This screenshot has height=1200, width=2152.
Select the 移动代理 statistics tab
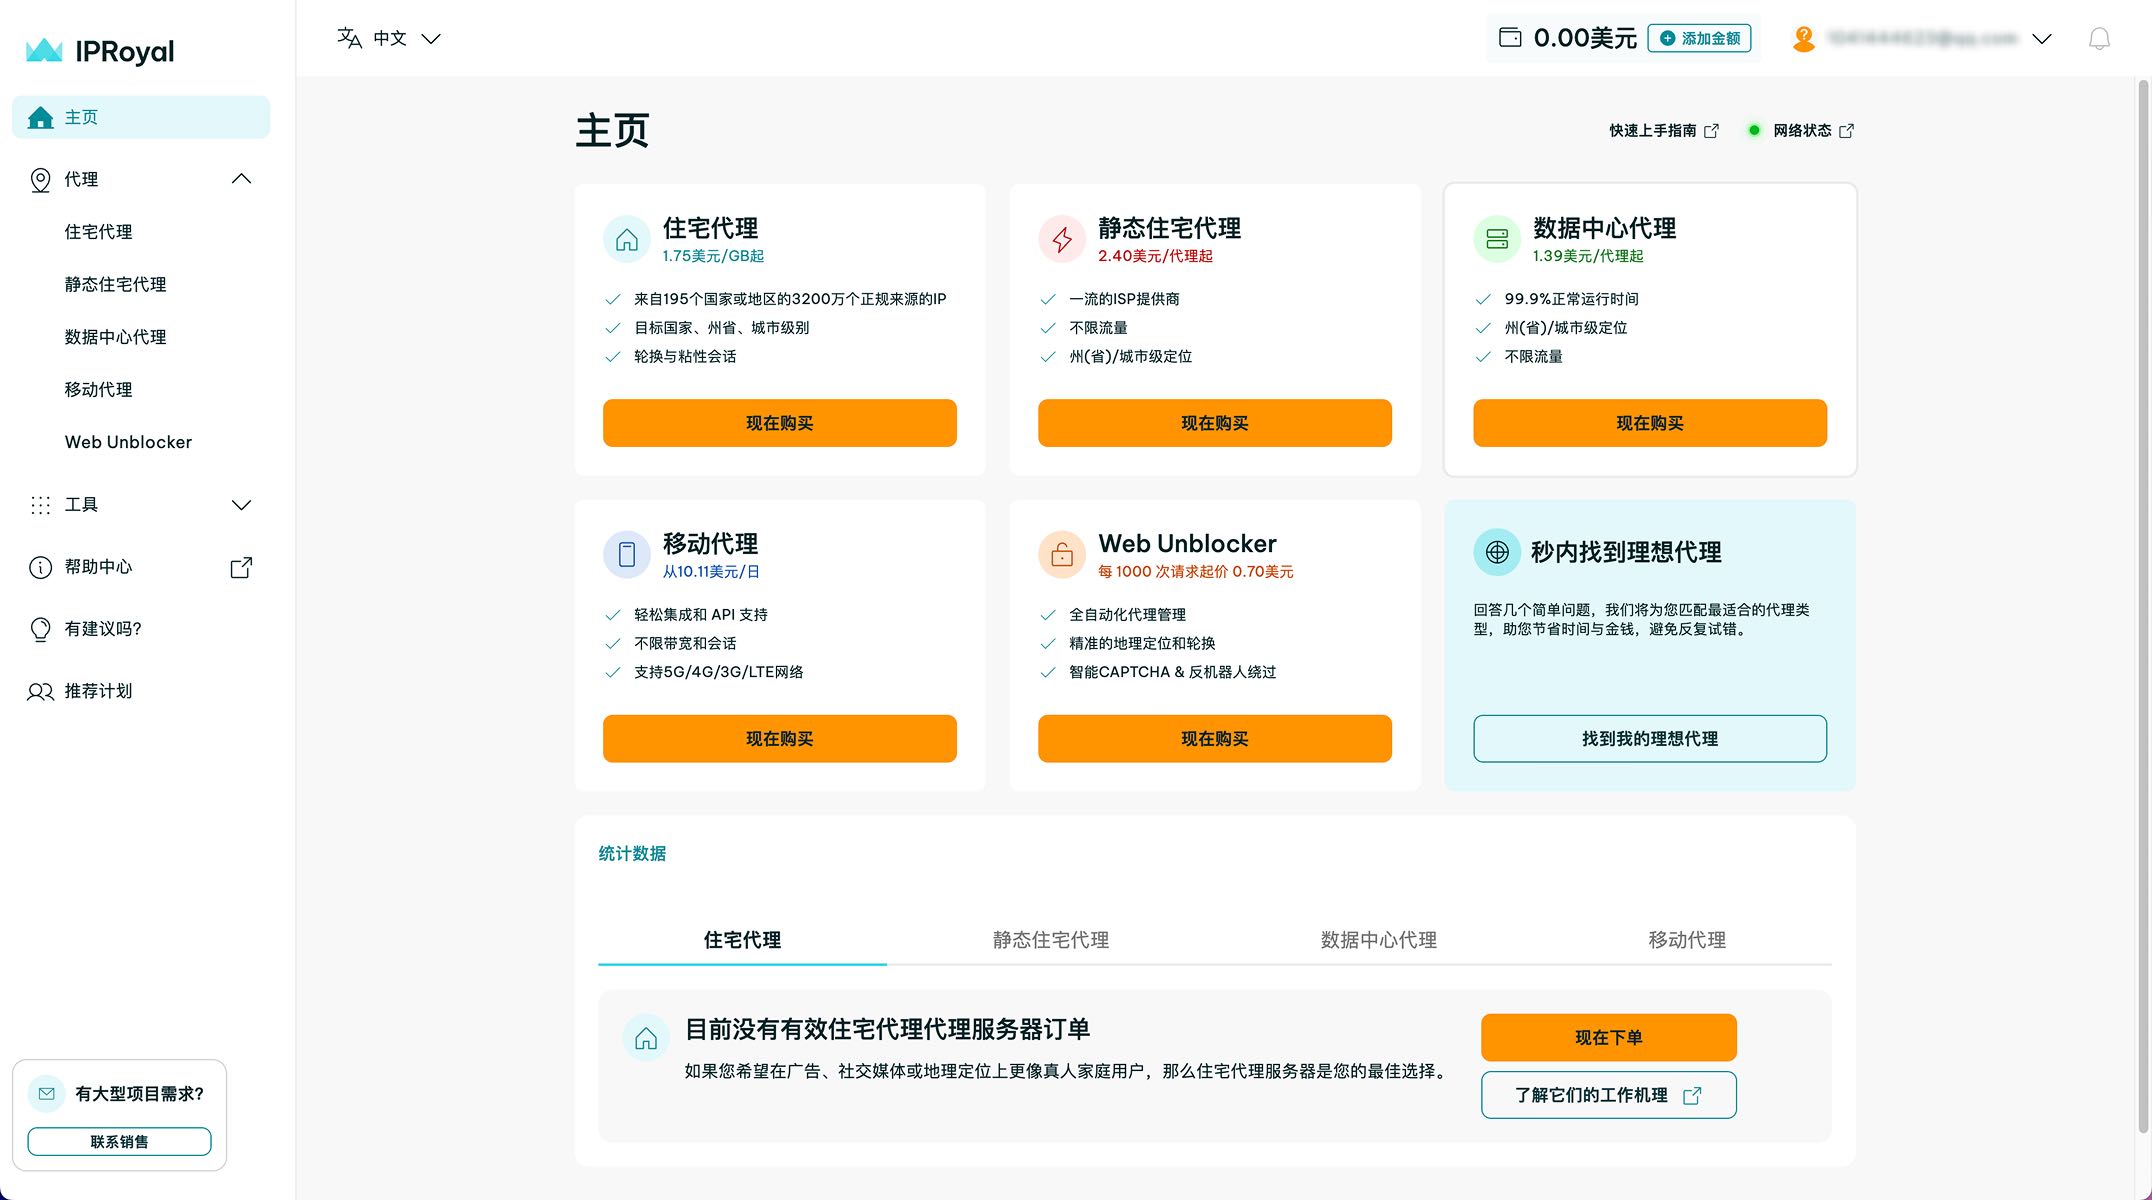(1687, 940)
